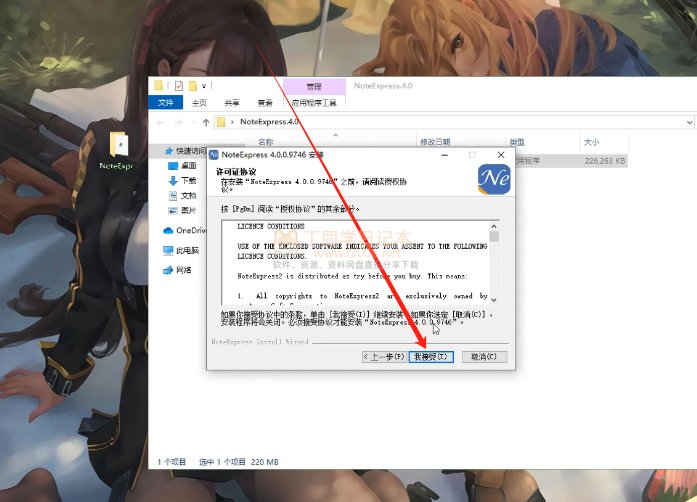Image resolution: width=697 pixels, height=502 pixels.
Task: Click the I Agree (我接受) button
Action: [432, 357]
